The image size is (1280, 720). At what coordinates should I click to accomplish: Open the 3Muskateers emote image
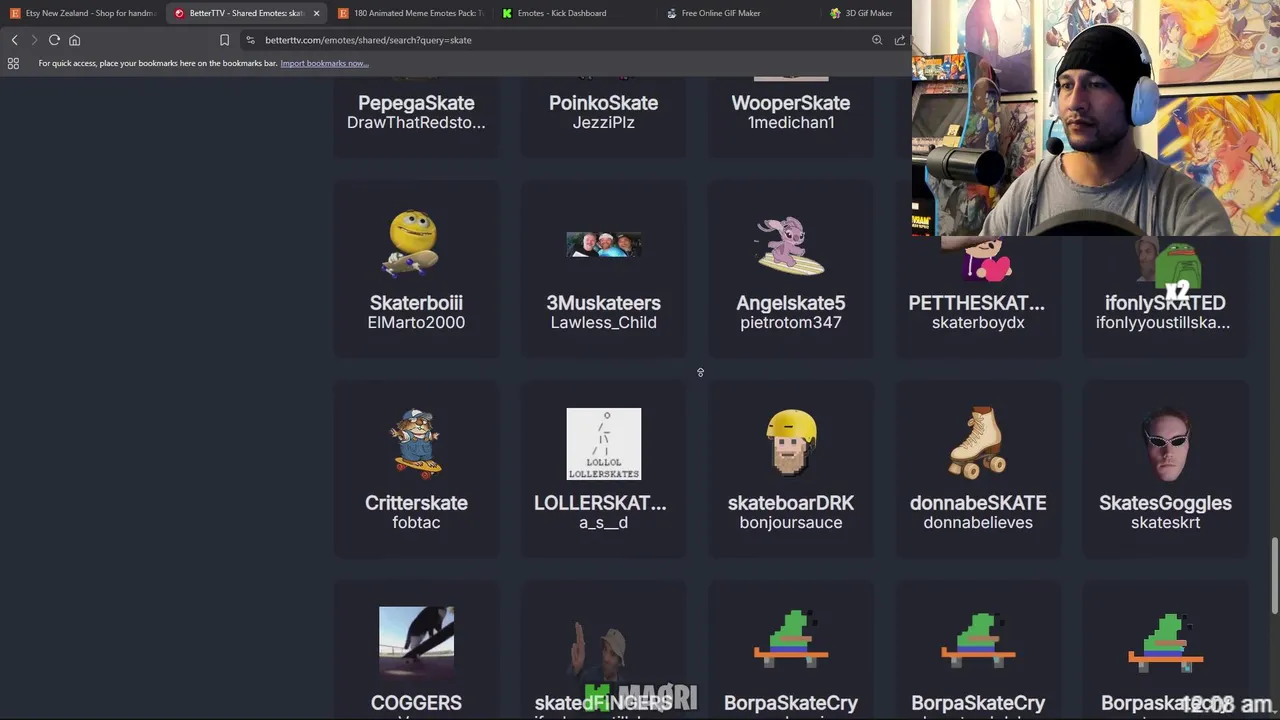point(604,244)
